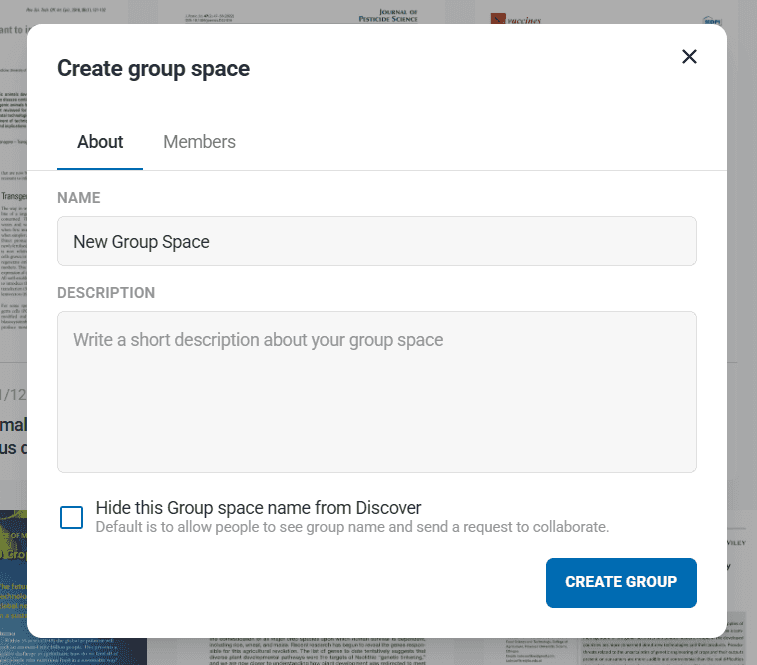Viewport: 757px width, 665px height.
Task: Click the DESCRIPTION field label
Action: point(106,293)
